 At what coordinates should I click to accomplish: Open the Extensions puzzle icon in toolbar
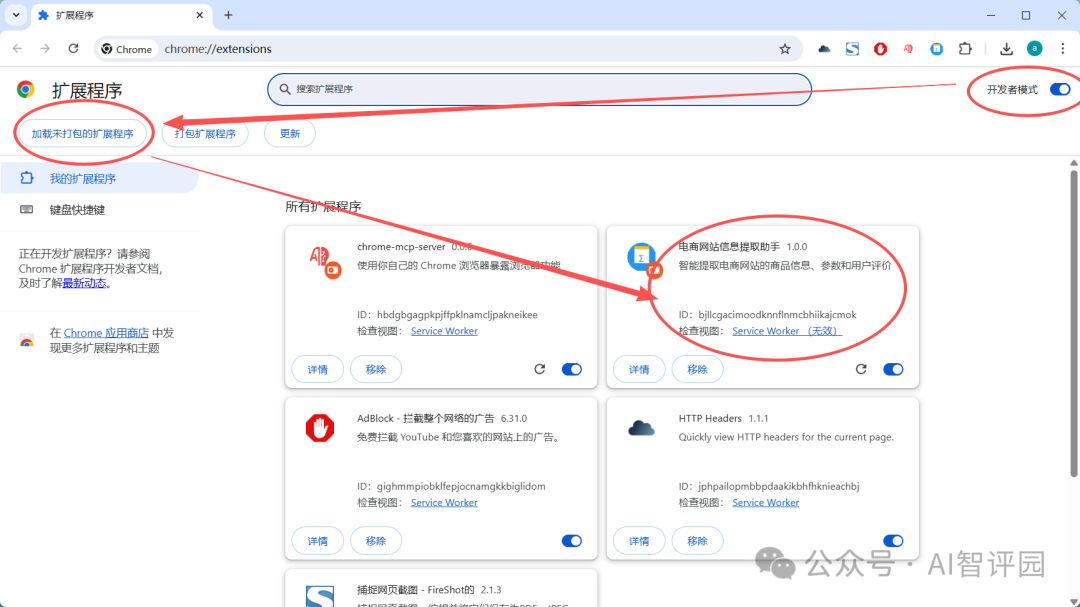coord(964,48)
